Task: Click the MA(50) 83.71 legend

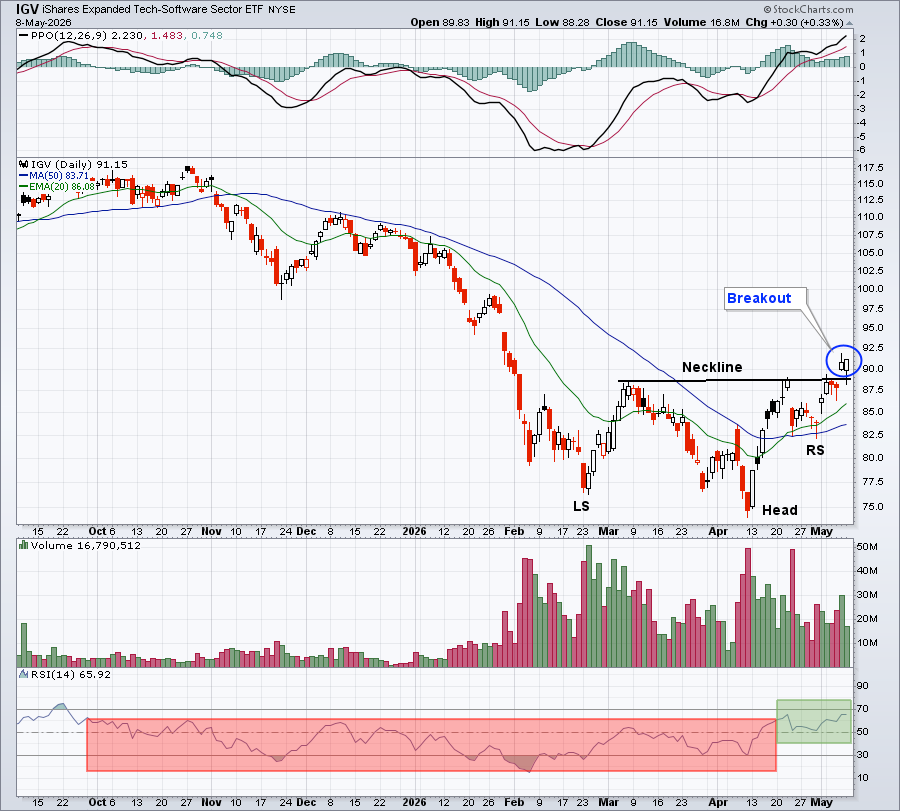Action: 59,176
